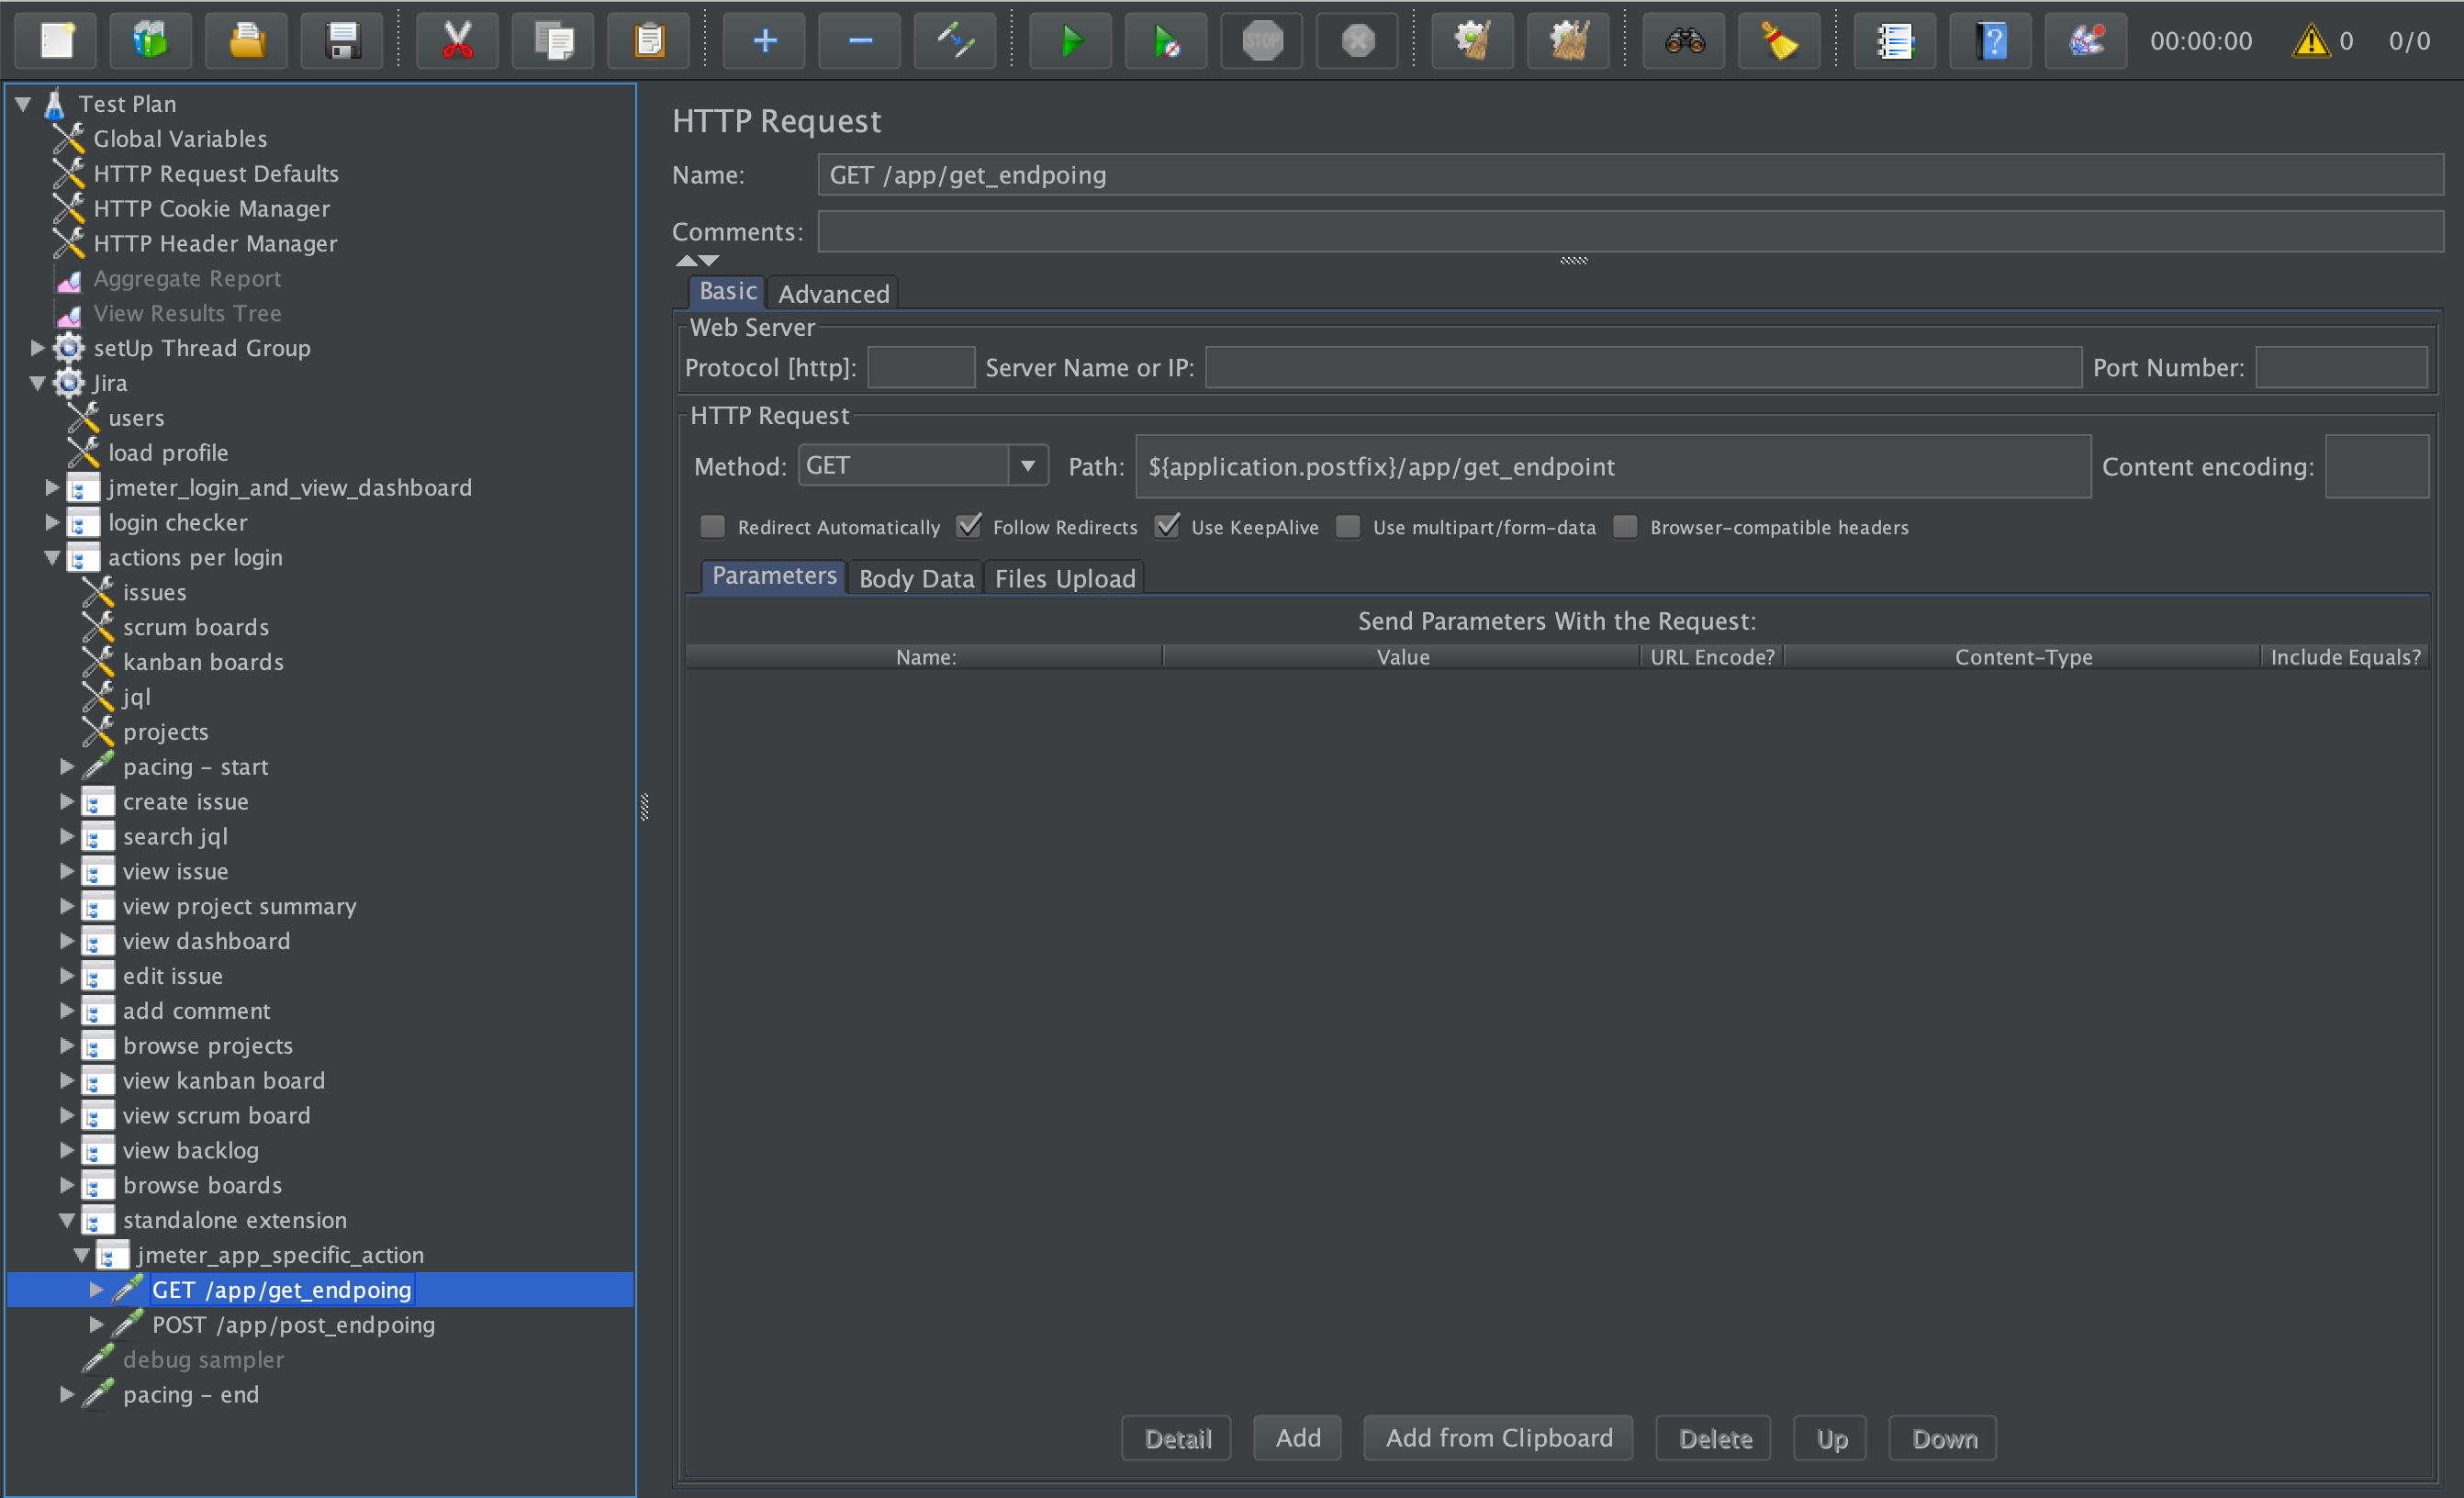Viewport: 2464px width, 1498px height.
Task: Enable Redirect Automatically
Action: [x=712, y=526]
